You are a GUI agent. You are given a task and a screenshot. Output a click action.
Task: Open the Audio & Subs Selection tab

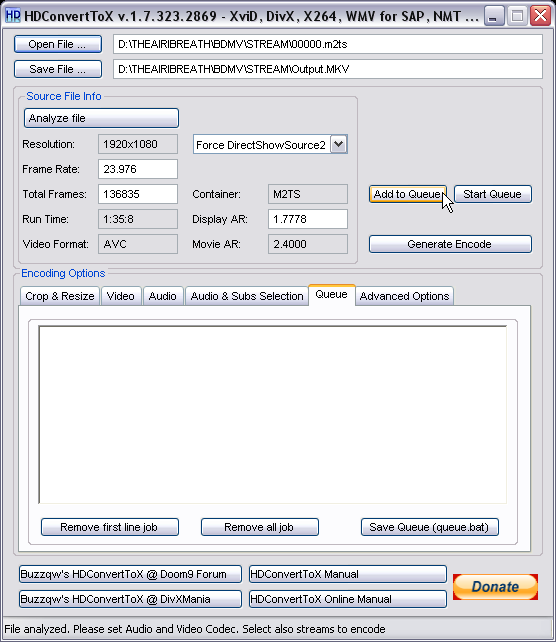(246, 296)
